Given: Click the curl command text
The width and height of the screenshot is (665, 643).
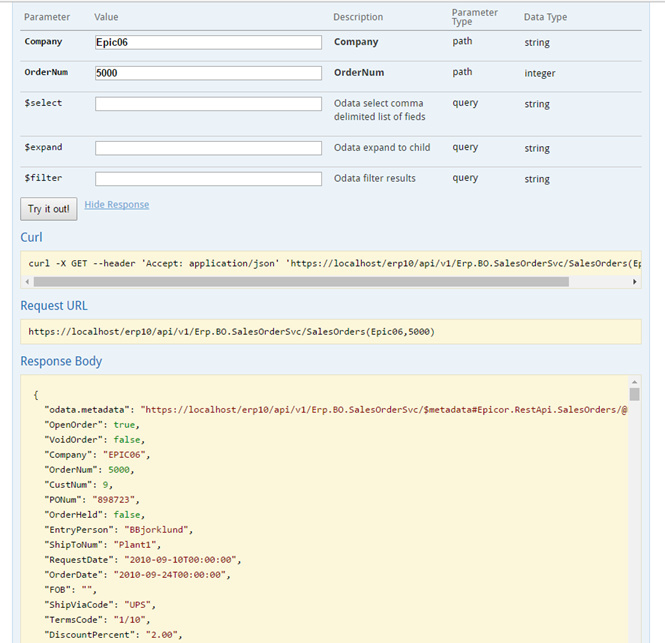Looking at the screenshot, I should coord(335,263).
